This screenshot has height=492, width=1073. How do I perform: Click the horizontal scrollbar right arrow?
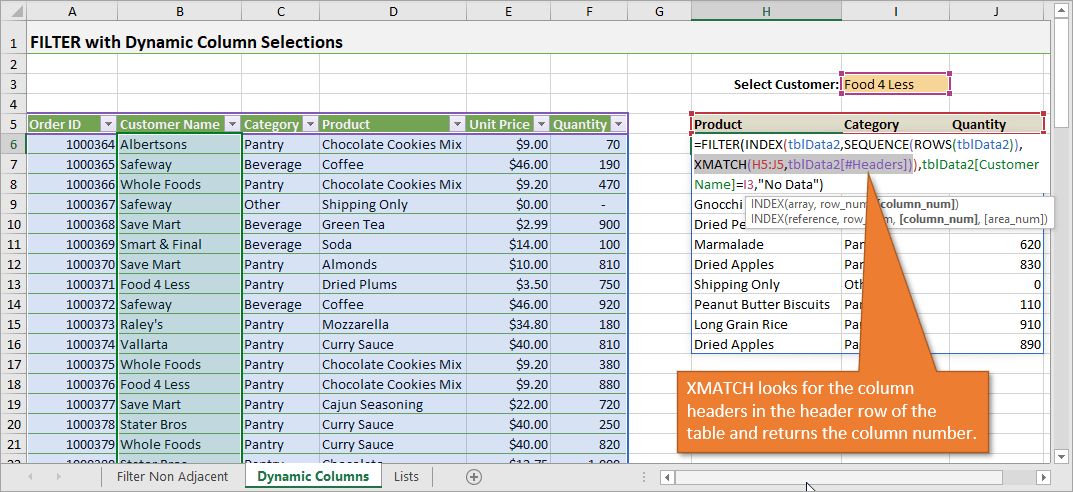coord(1044,478)
